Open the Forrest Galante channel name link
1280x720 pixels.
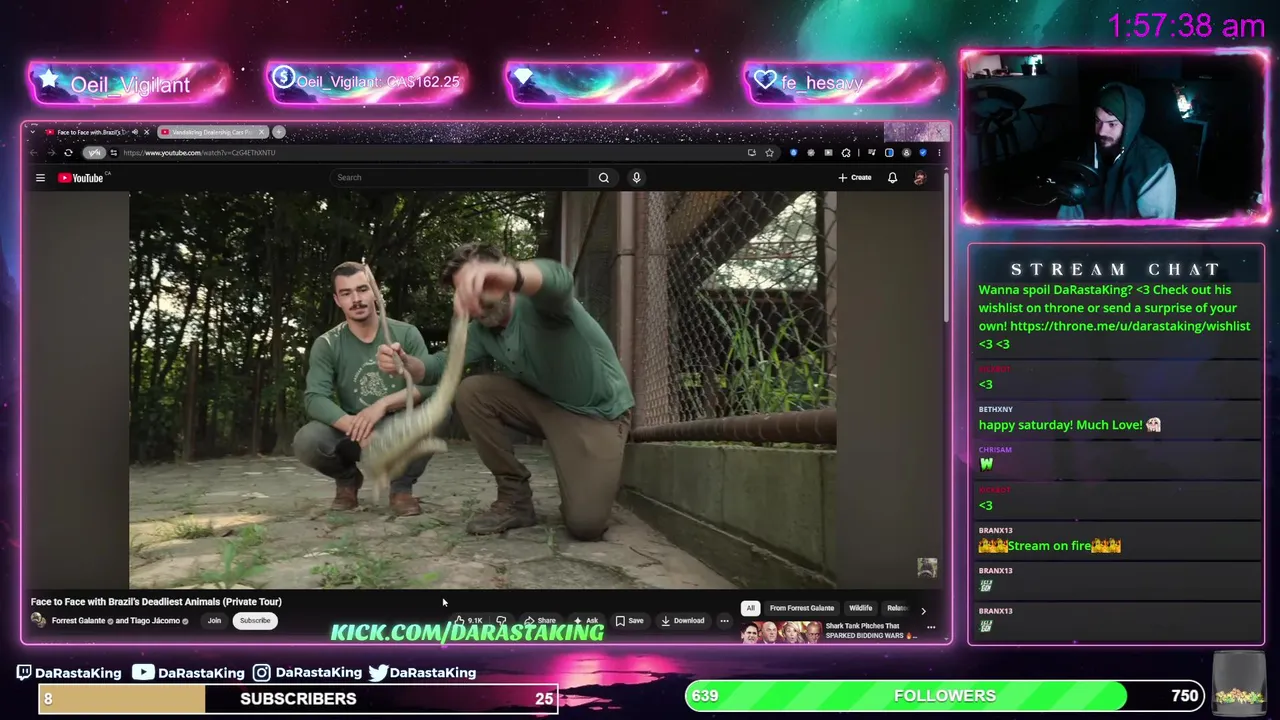click(x=78, y=621)
